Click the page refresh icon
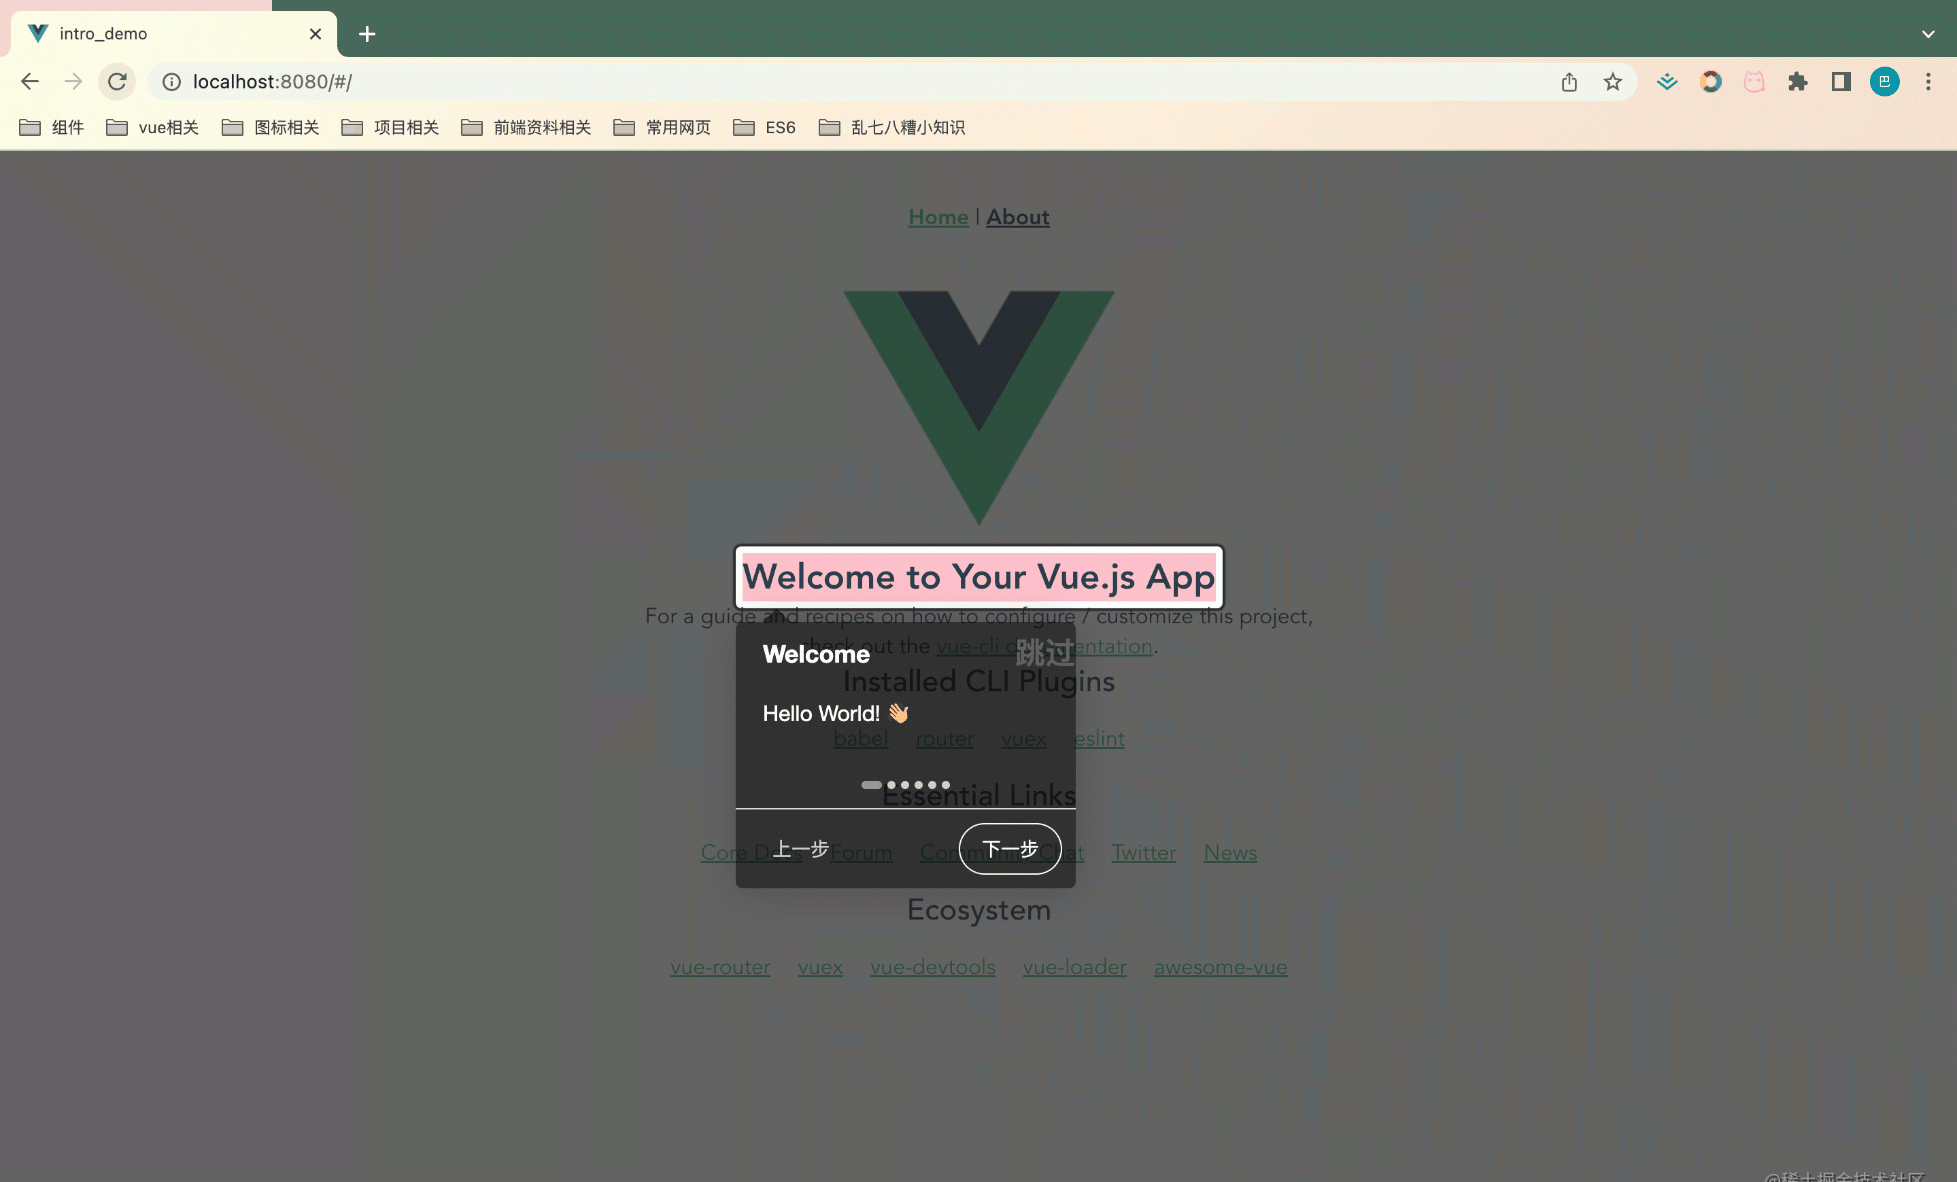1957x1182 pixels. 119,81
